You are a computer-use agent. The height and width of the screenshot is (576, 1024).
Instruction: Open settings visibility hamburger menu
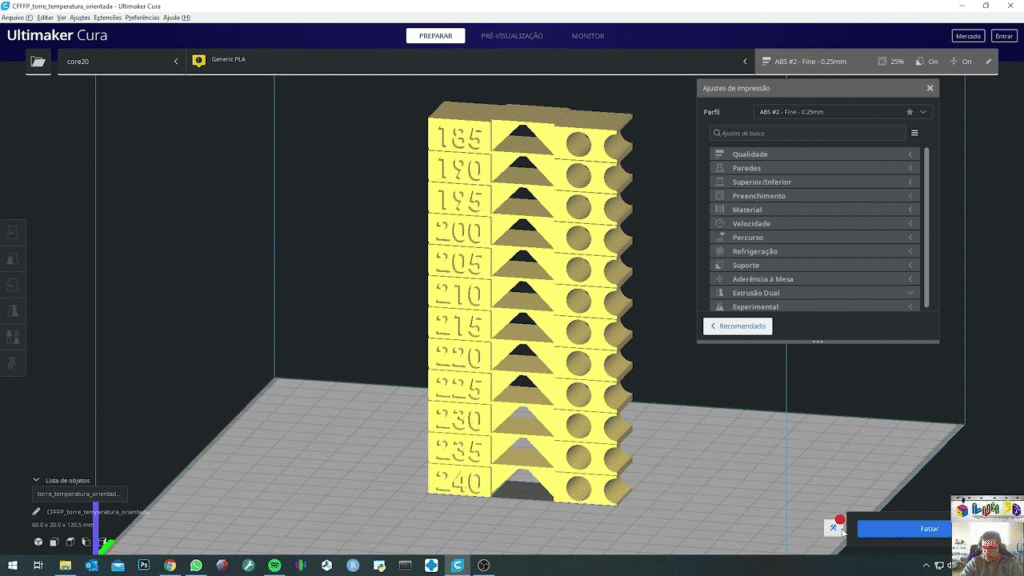[x=914, y=133]
